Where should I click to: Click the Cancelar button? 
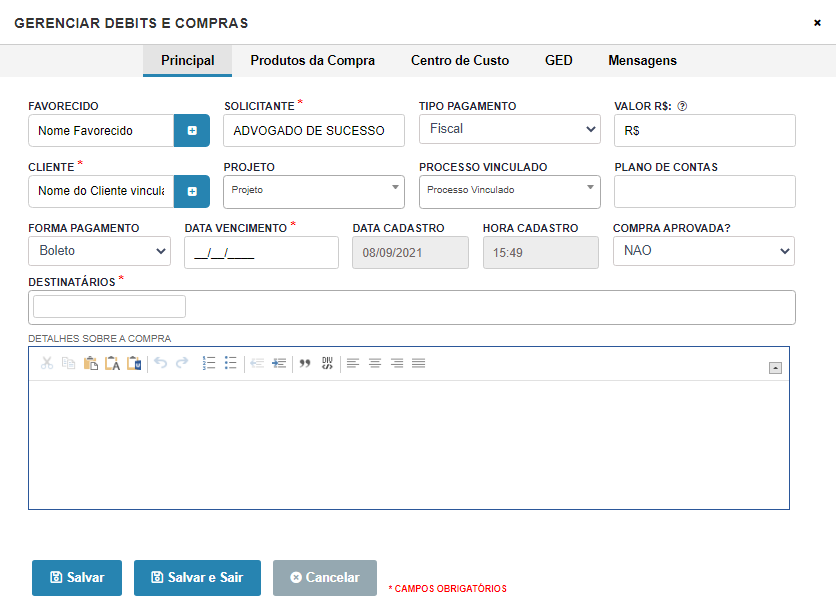click(x=325, y=578)
